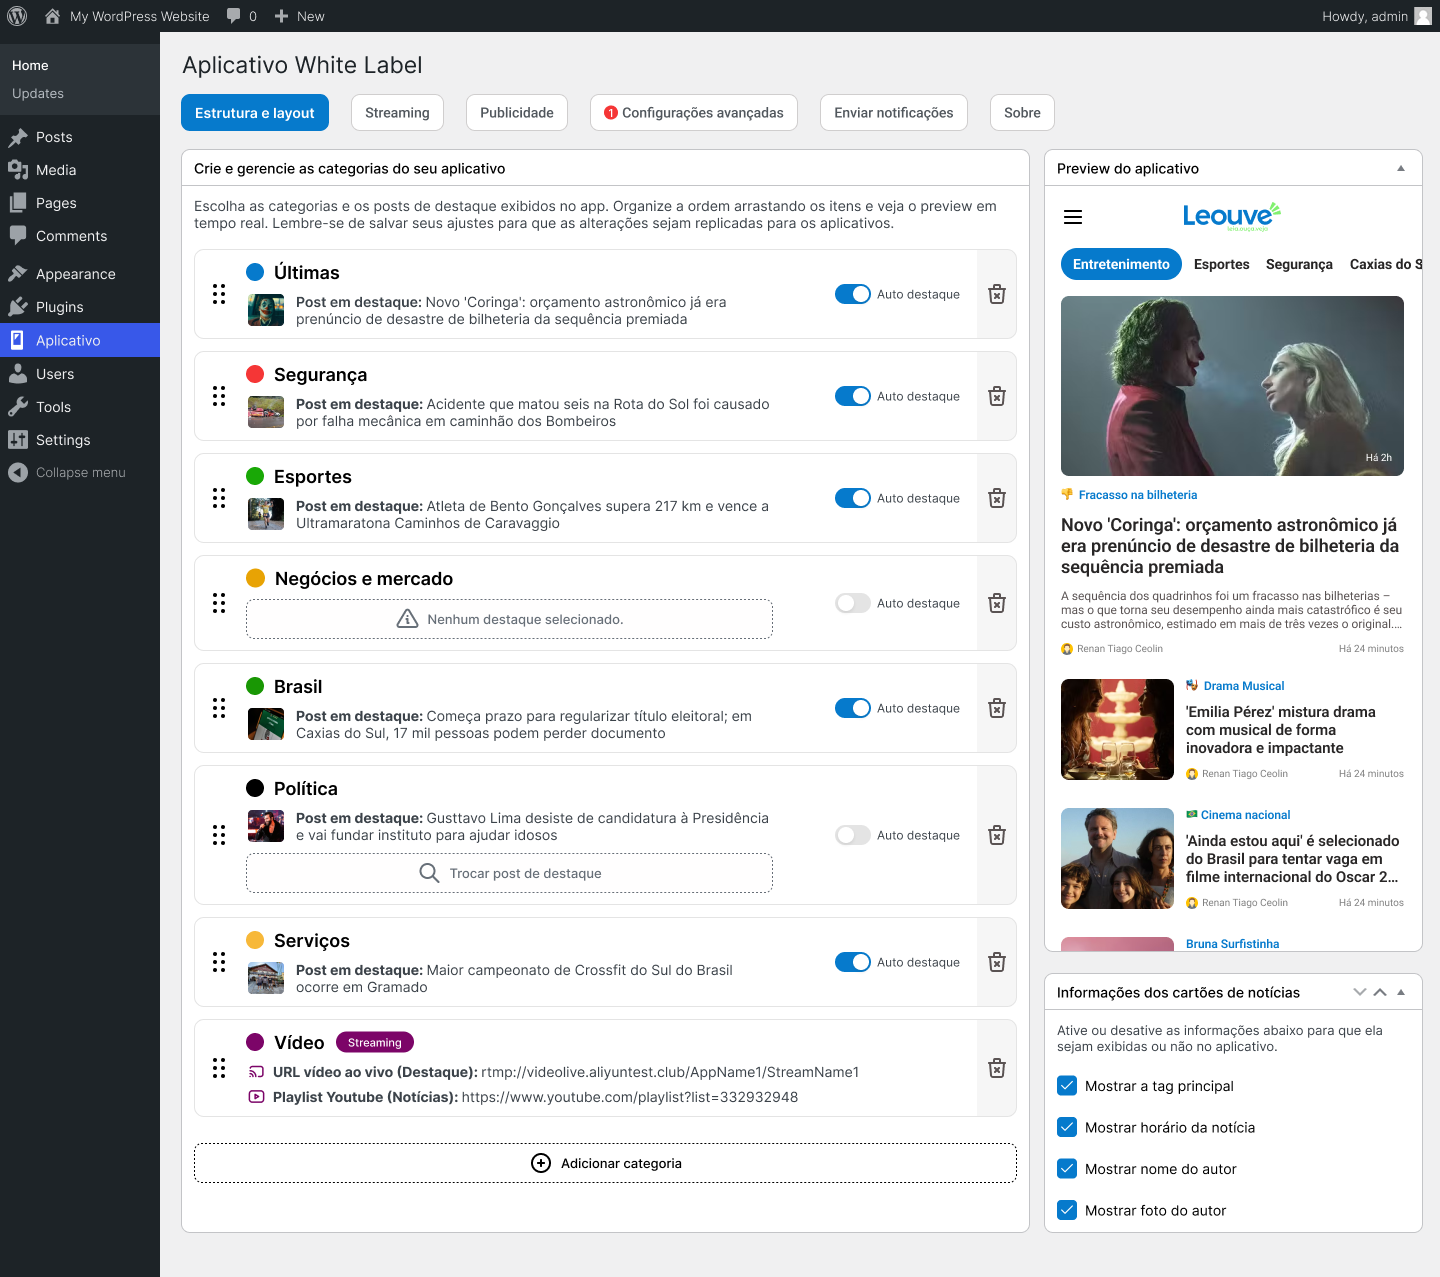Screen dimensions: 1440x1277
Task: Collapse the Preview do aplicativo panel
Action: tap(1402, 168)
